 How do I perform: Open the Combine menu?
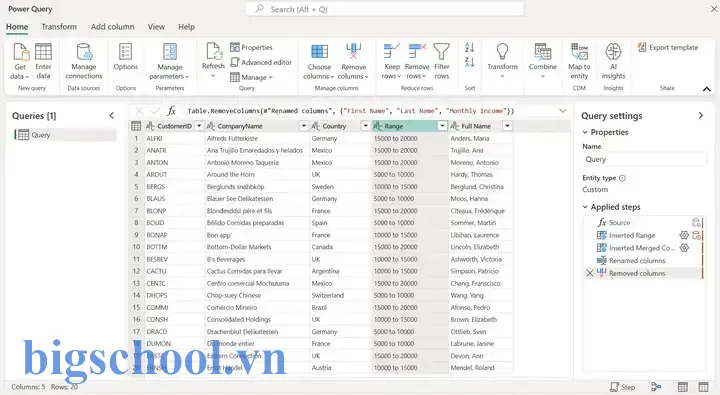click(x=542, y=61)
